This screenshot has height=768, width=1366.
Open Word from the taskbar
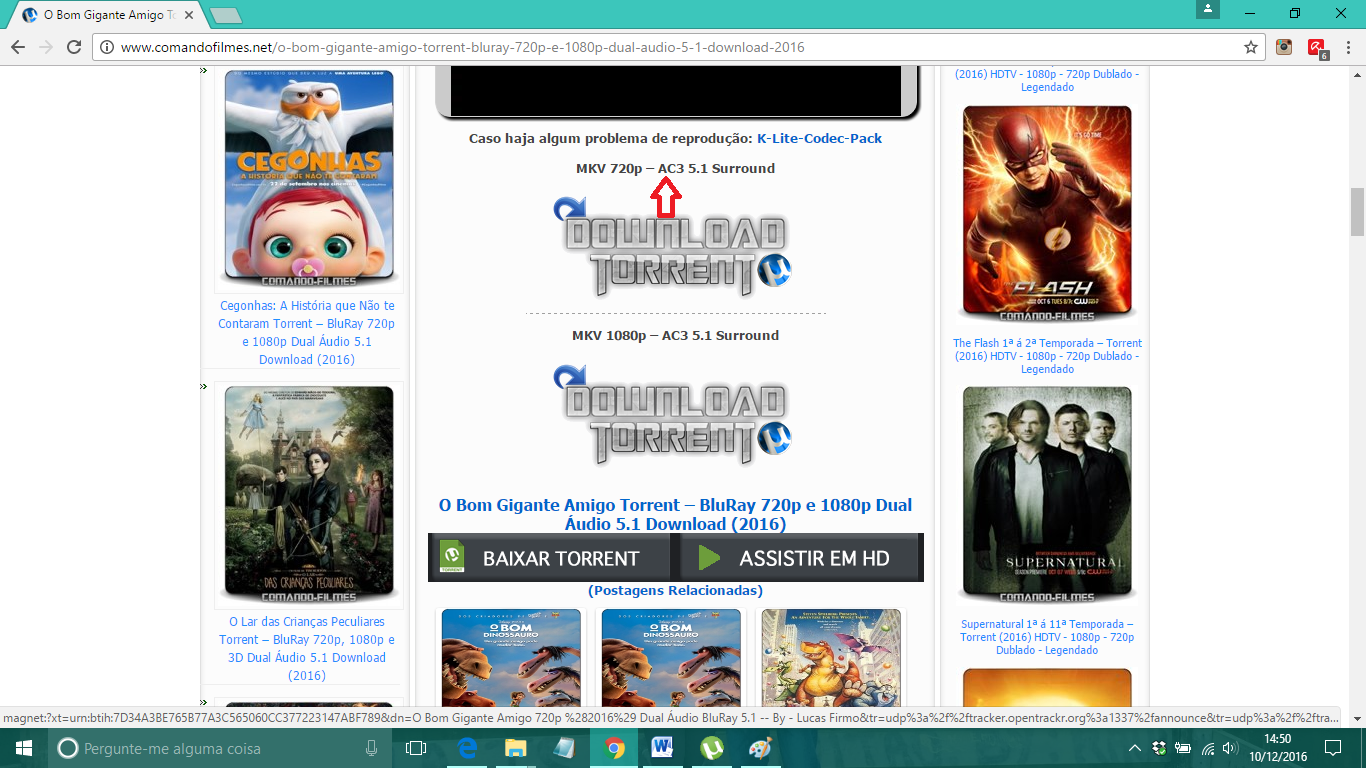(663, 747)
